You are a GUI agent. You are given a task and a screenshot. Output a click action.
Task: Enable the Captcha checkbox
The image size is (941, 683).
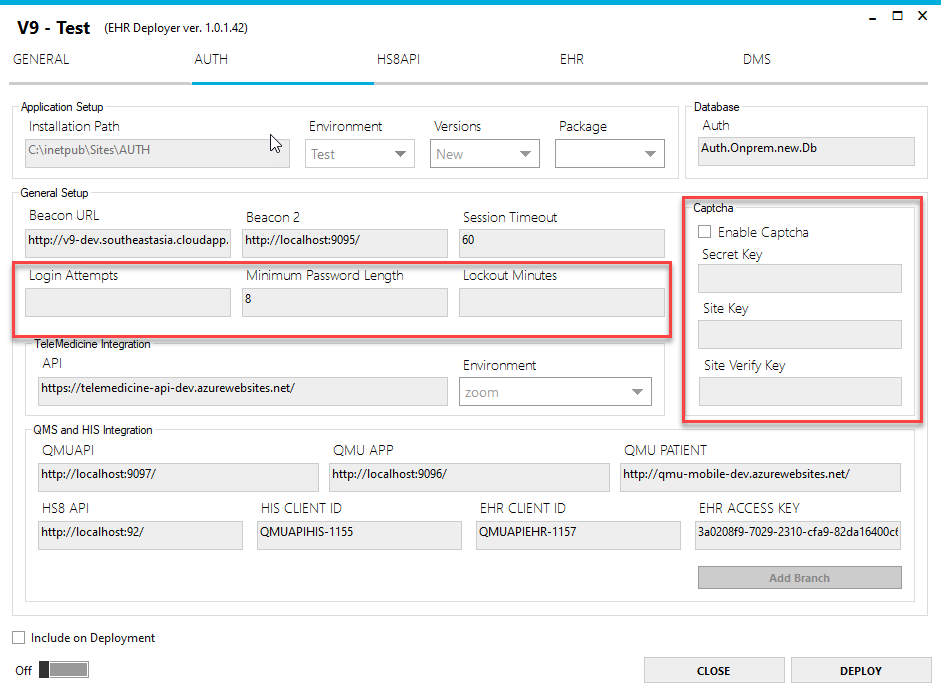pyautogui.click(x=707, y=232)
